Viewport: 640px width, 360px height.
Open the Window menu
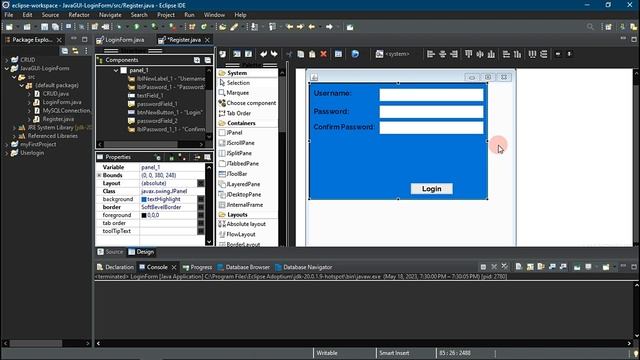[214, 15]
